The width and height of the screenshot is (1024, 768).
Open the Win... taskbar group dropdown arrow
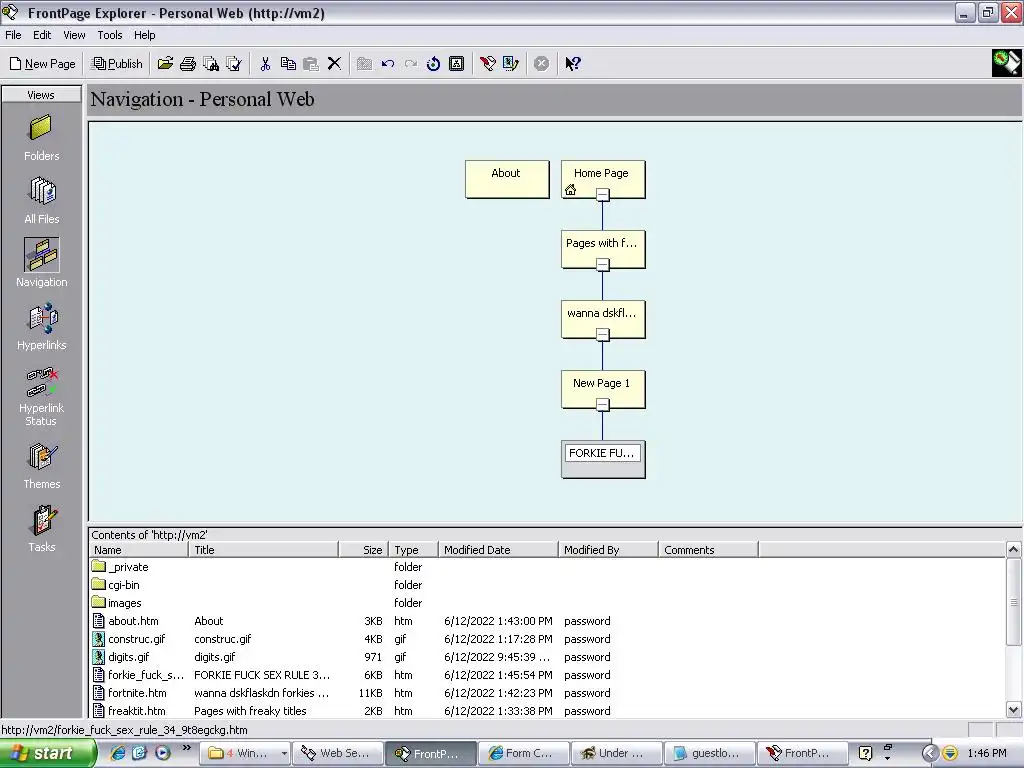click(284, 754)
